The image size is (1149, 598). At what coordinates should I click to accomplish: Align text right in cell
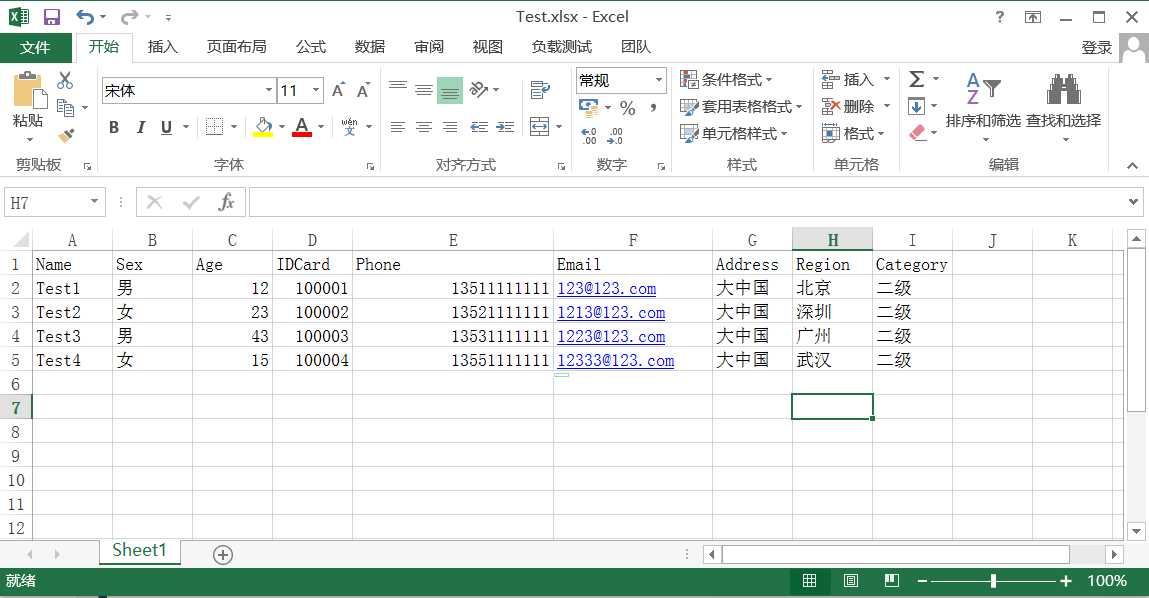[450, 127]
